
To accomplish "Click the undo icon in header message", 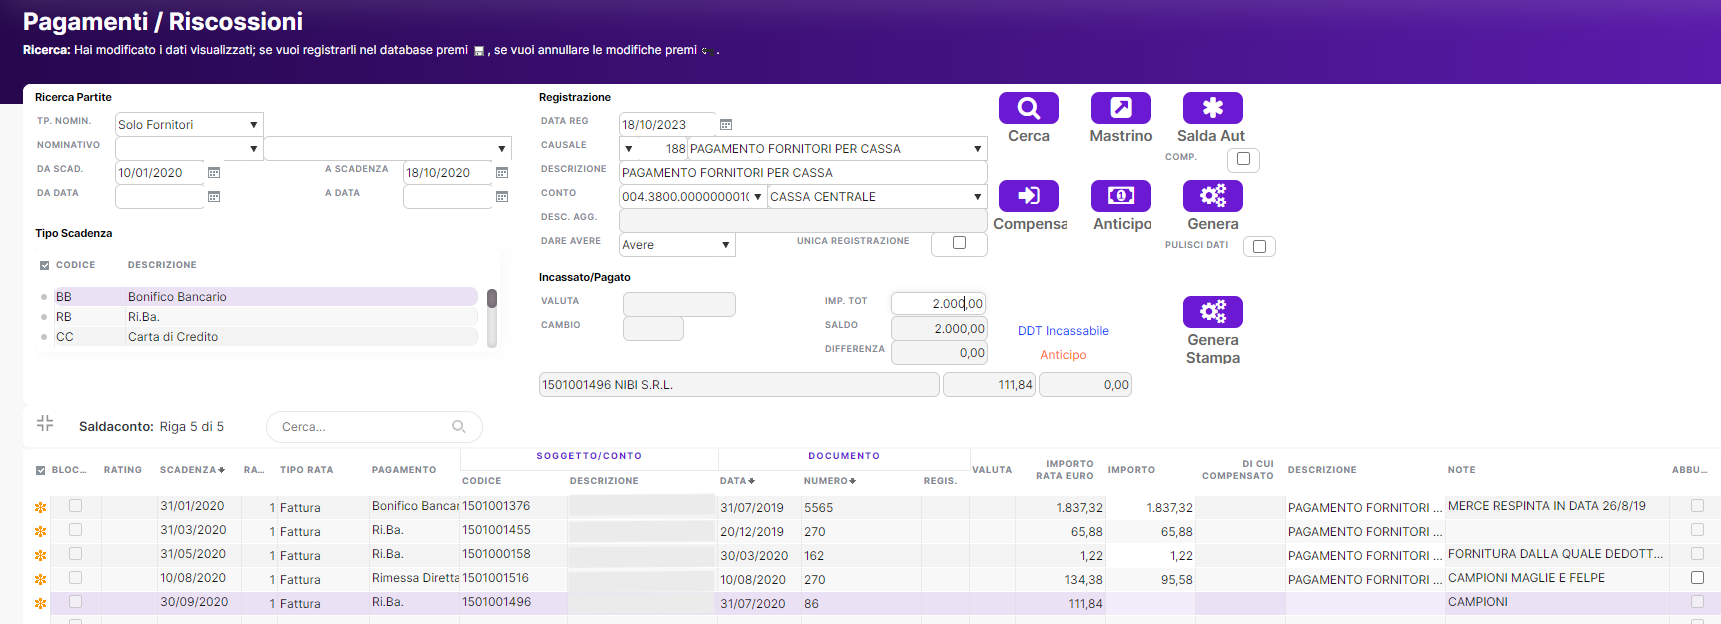I will (x=705, y=51).
